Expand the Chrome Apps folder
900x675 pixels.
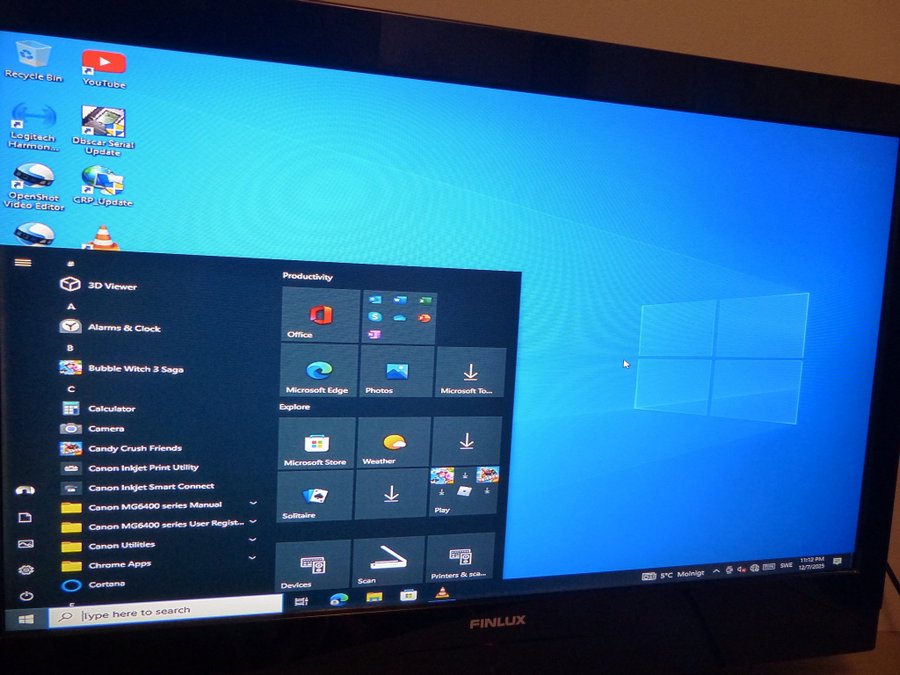click(x=253, y=560)
